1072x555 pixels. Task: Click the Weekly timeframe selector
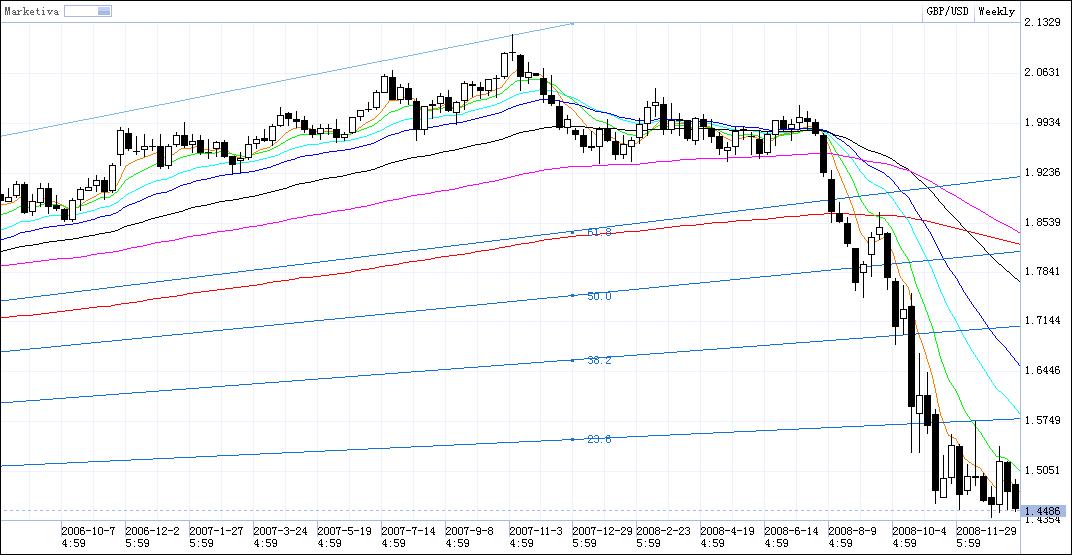click(996, 11)
